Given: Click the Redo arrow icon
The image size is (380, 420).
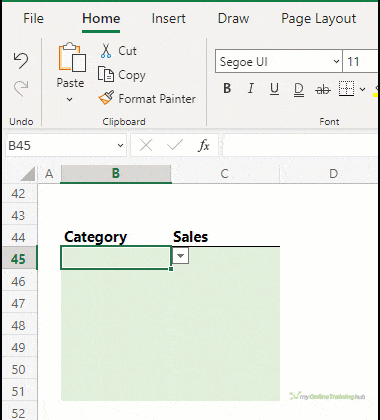Looking at the screenshot, I should [21, 89].
